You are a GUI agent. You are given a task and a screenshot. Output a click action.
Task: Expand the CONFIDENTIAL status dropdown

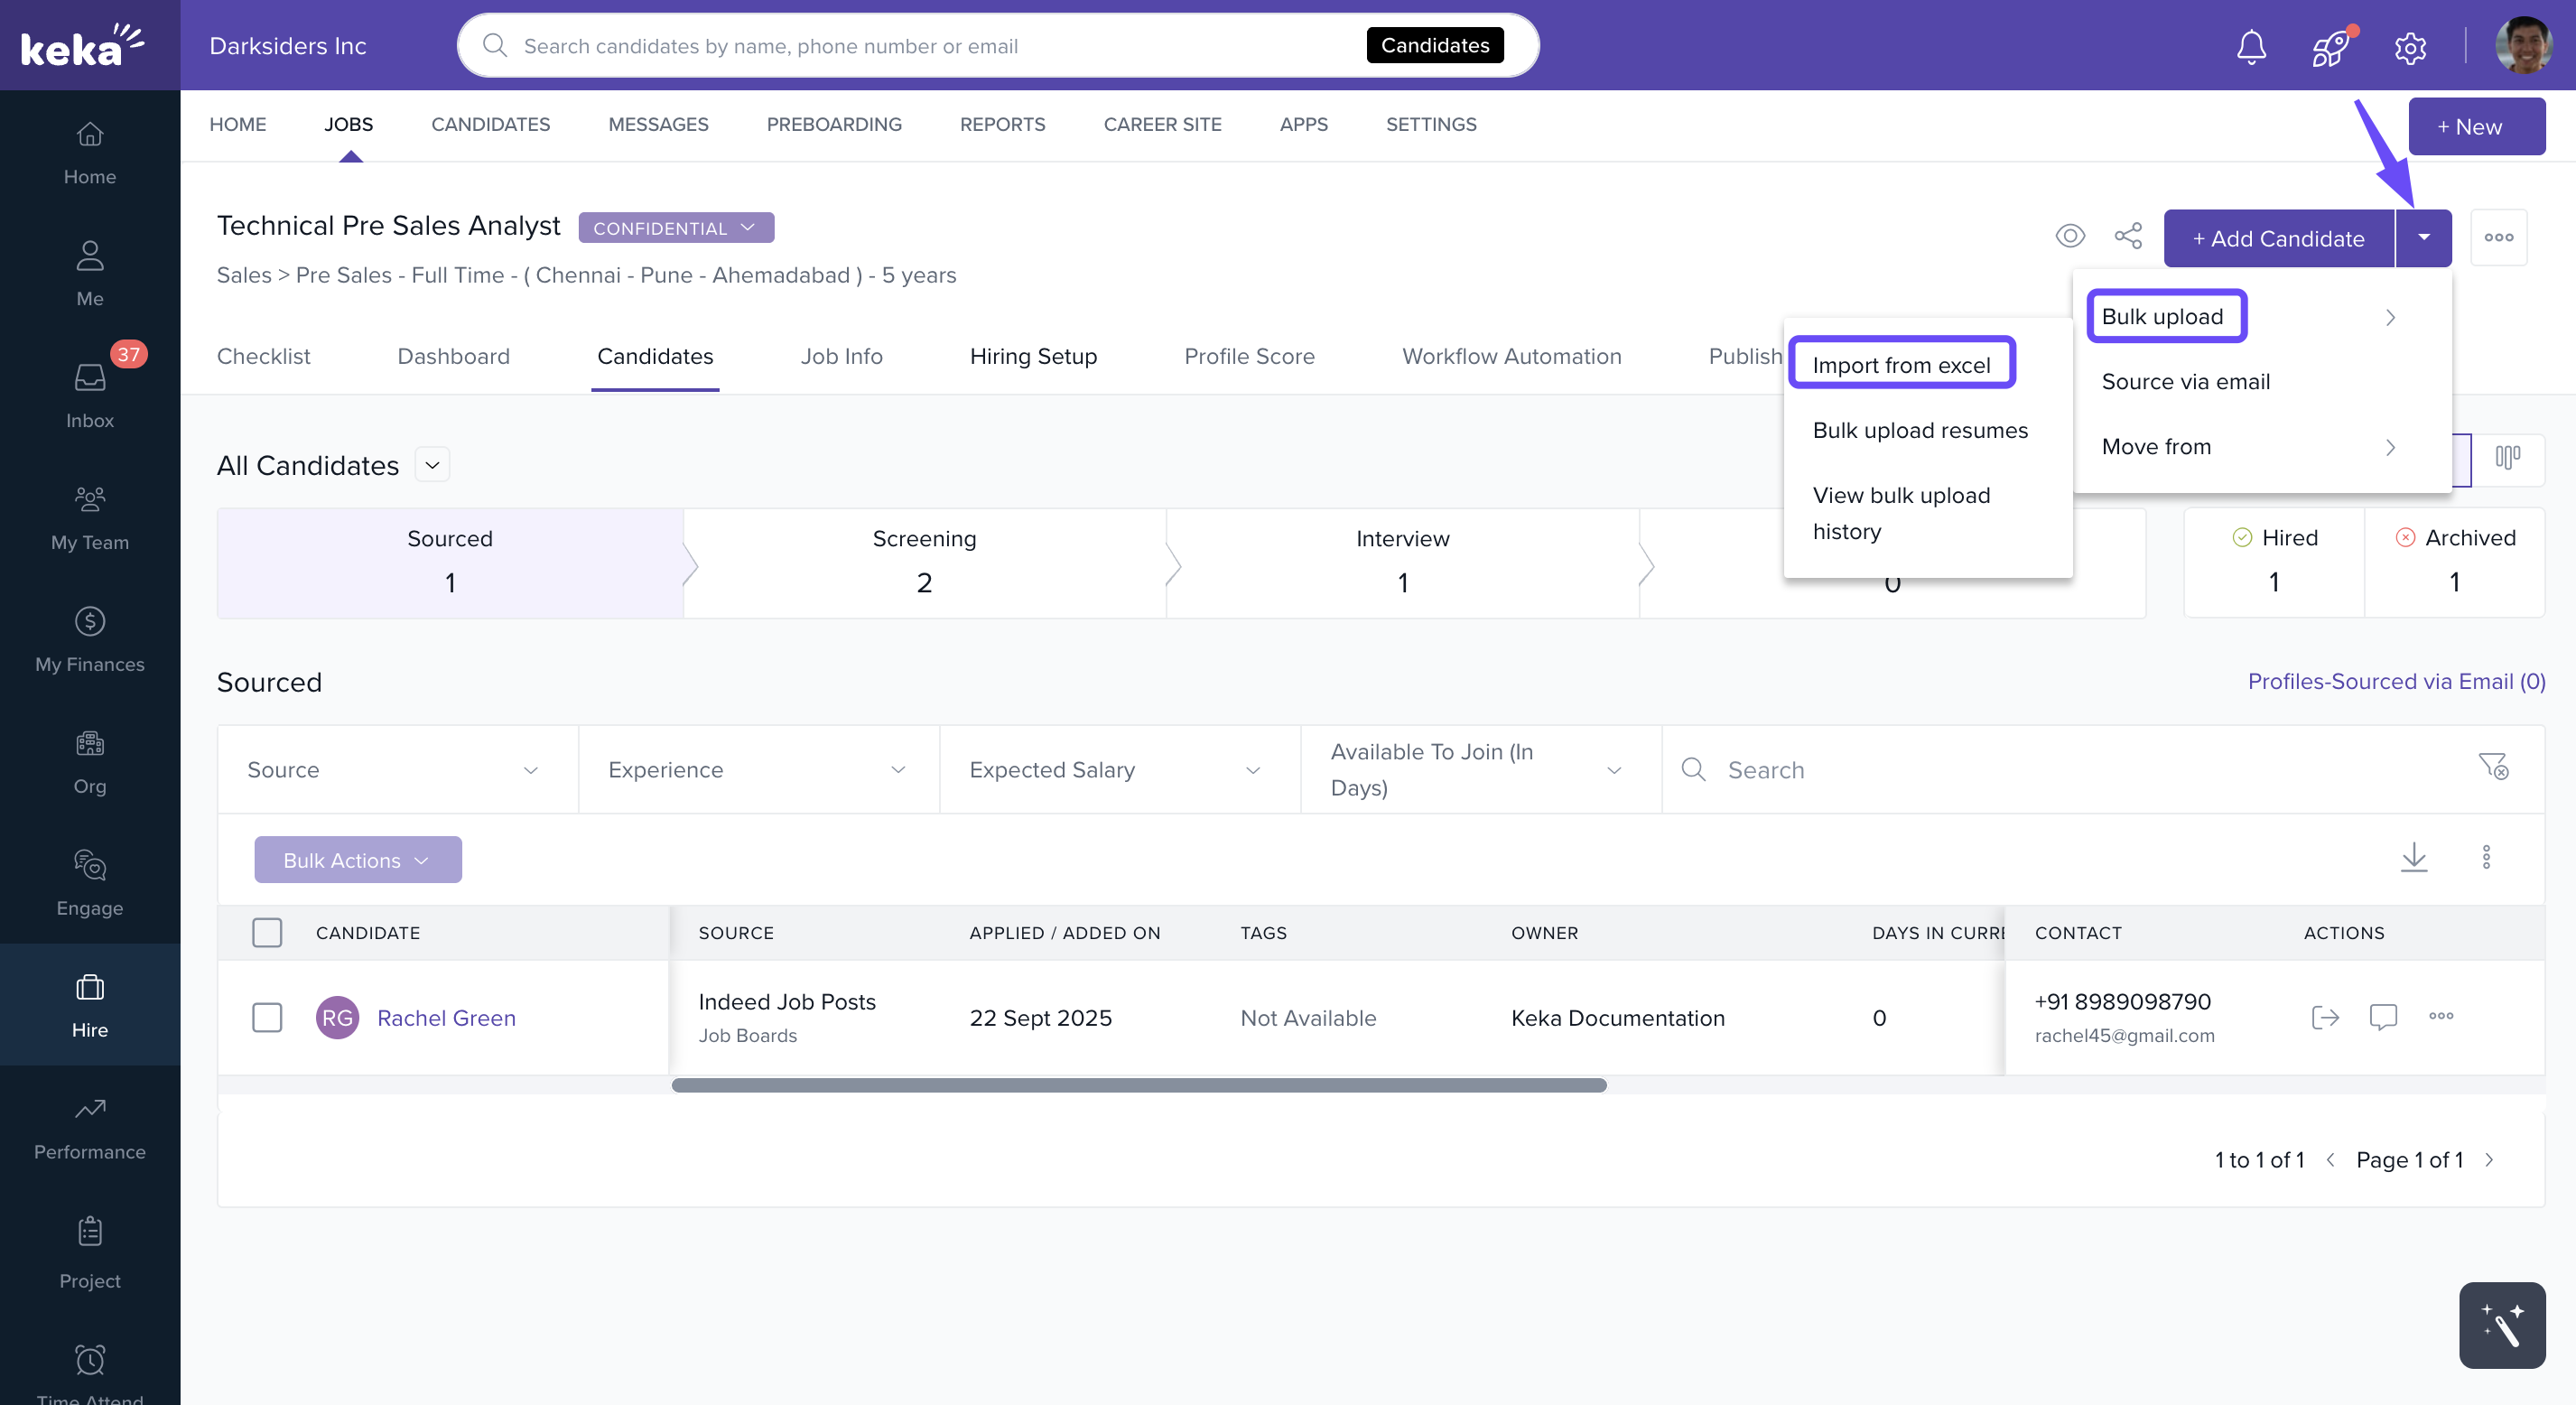pos(675,228)
